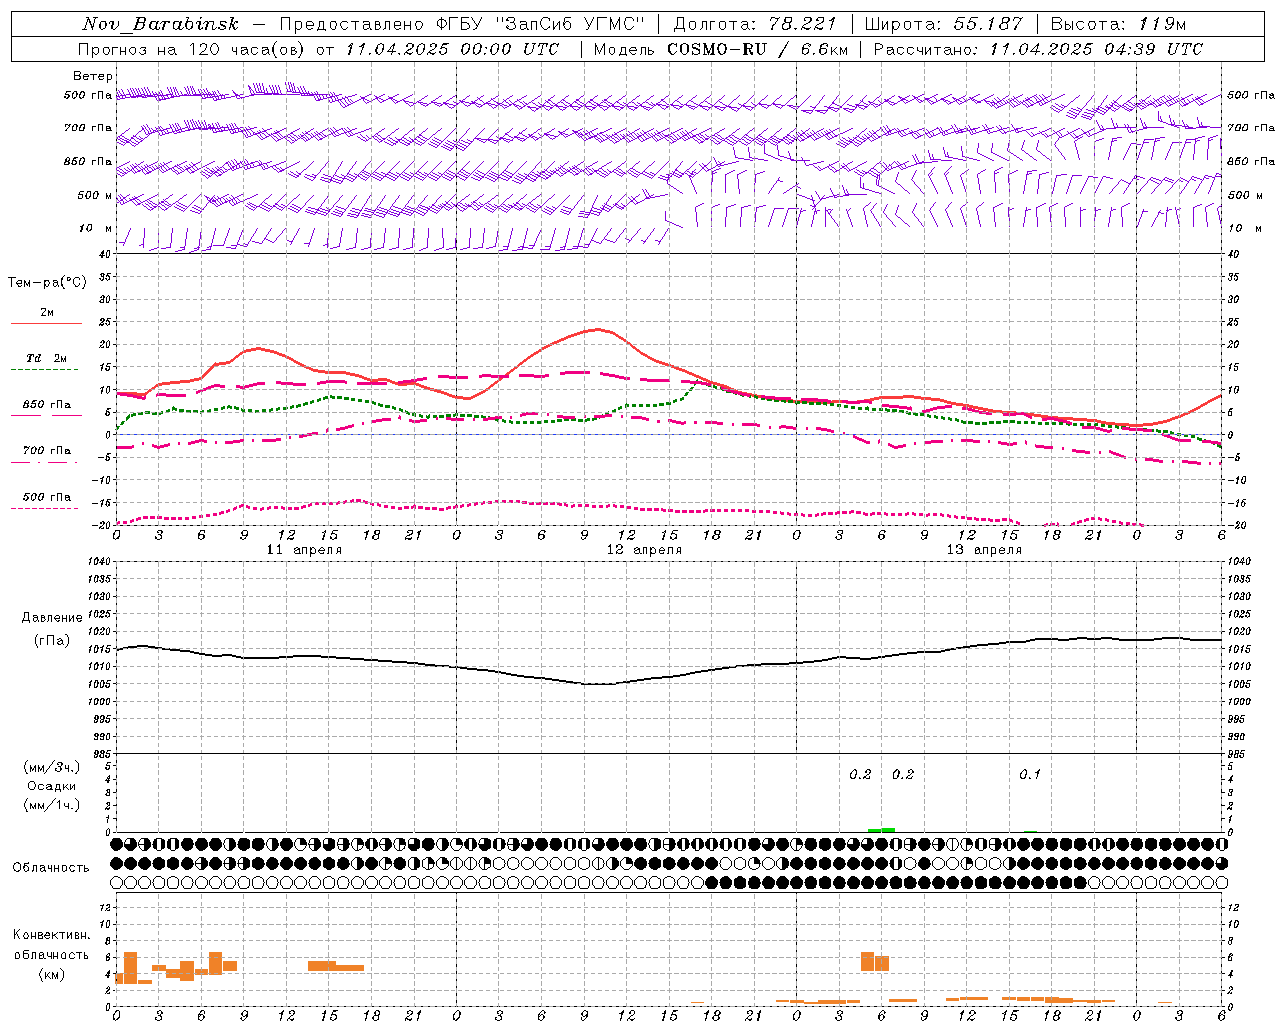Click the Ветер panel label
The height and width of the screenshot is (1024, 1280).
click(x=93, y=76)
